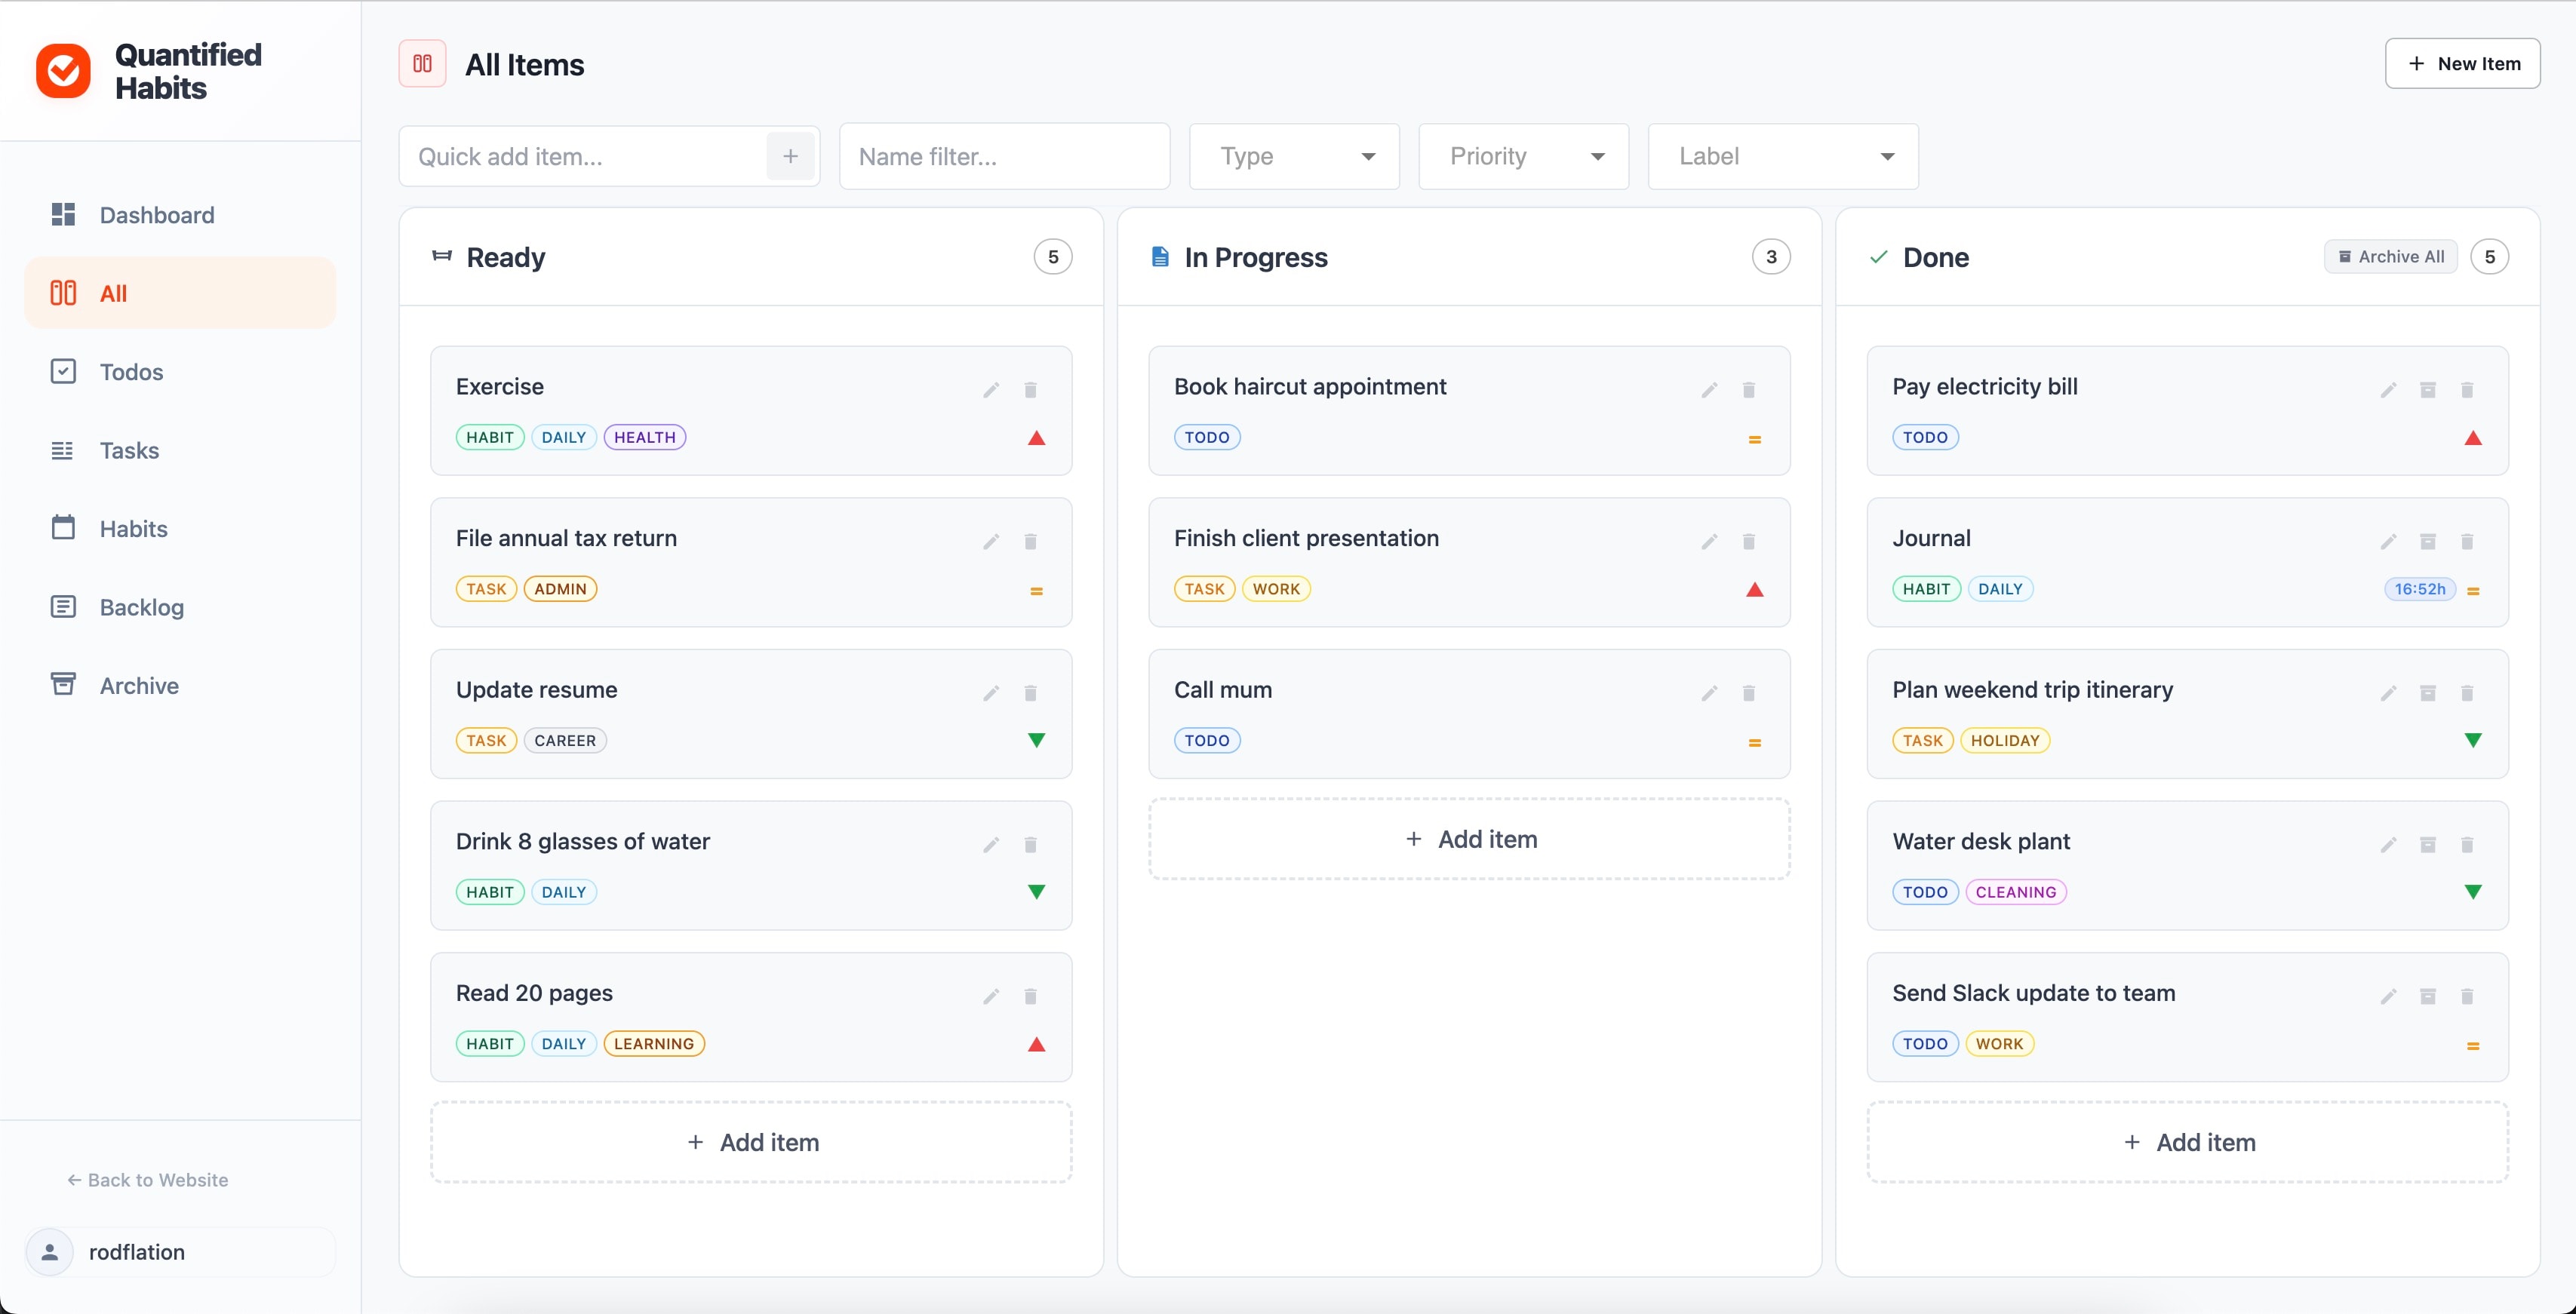Select Tasks in sidebar navigation
The height and width of the screenshot is (1314, 2576).
(x=180, y=450)
